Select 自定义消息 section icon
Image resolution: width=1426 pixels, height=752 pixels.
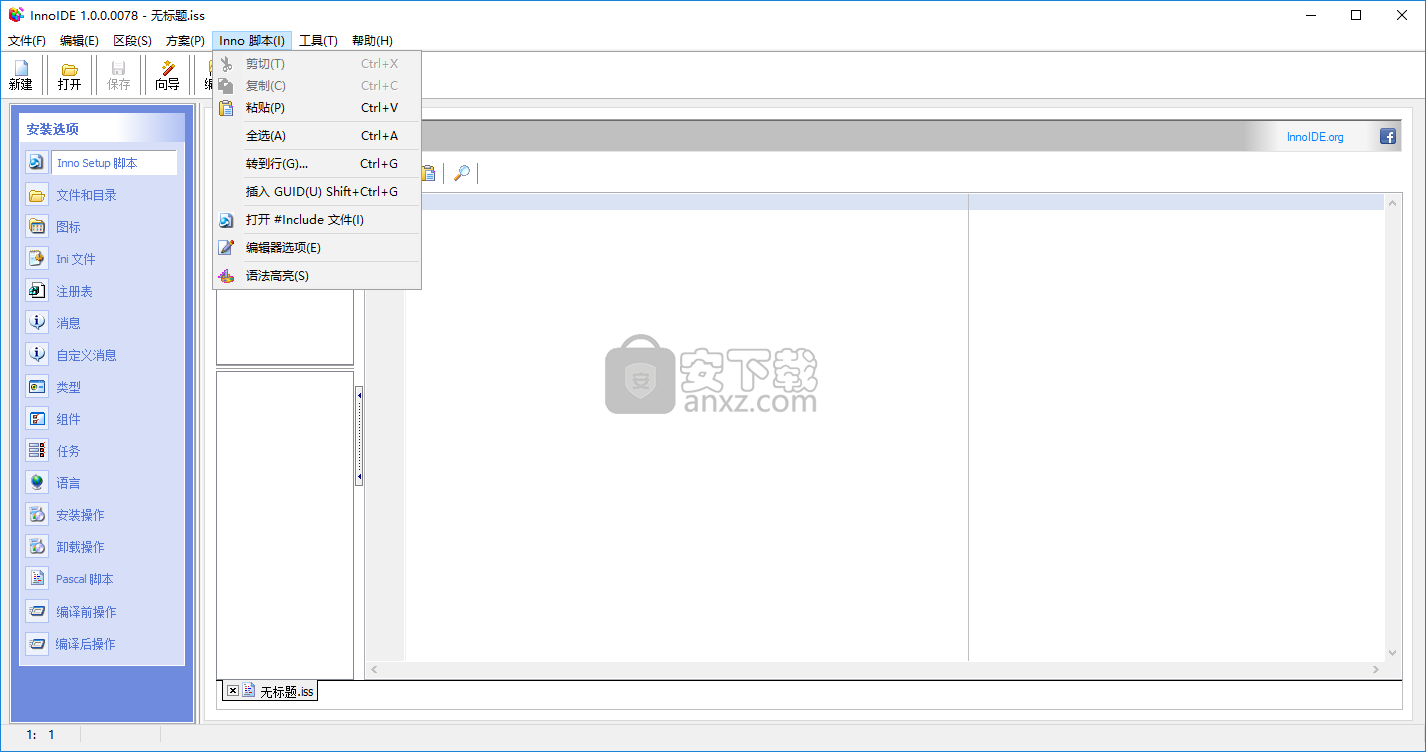[37, 355]
